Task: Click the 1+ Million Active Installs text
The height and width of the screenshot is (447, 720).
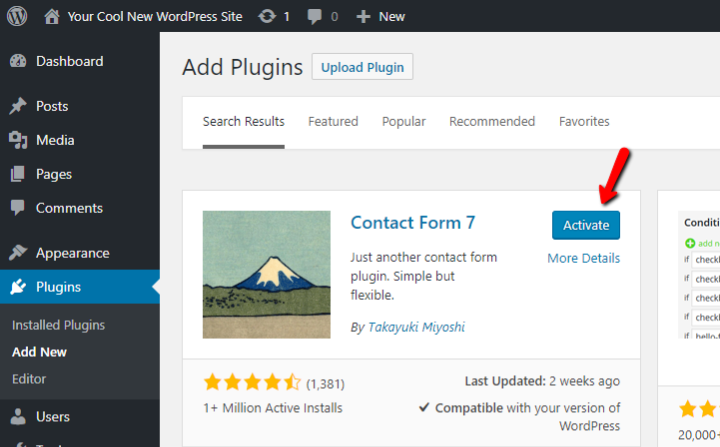Action: pyautogui.click(x=273, y=408)
